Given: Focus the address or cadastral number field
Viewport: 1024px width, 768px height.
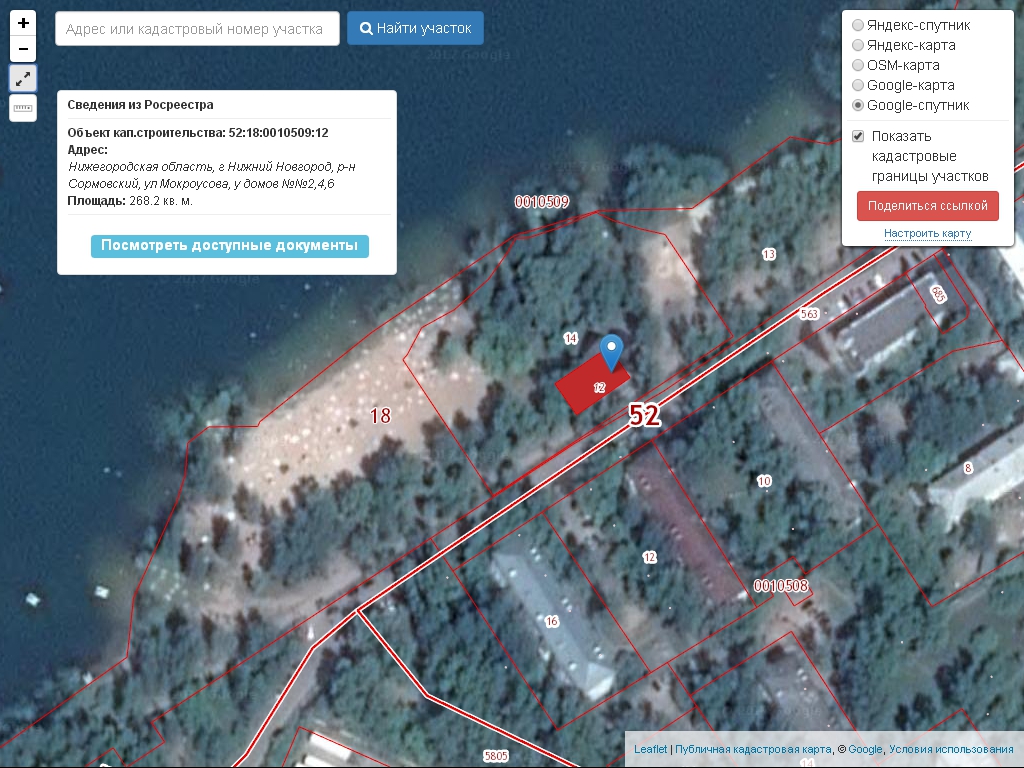Looking at the screenshot, I should [197, 29].
